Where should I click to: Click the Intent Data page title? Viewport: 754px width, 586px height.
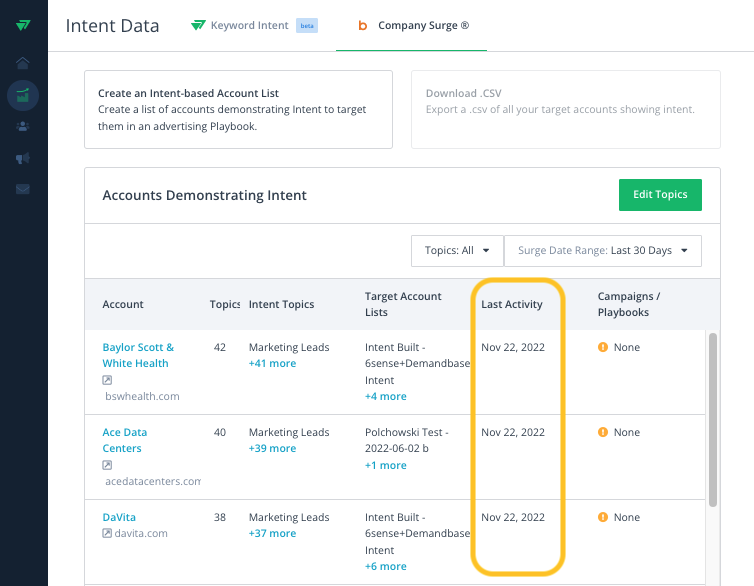pos(113,26)
